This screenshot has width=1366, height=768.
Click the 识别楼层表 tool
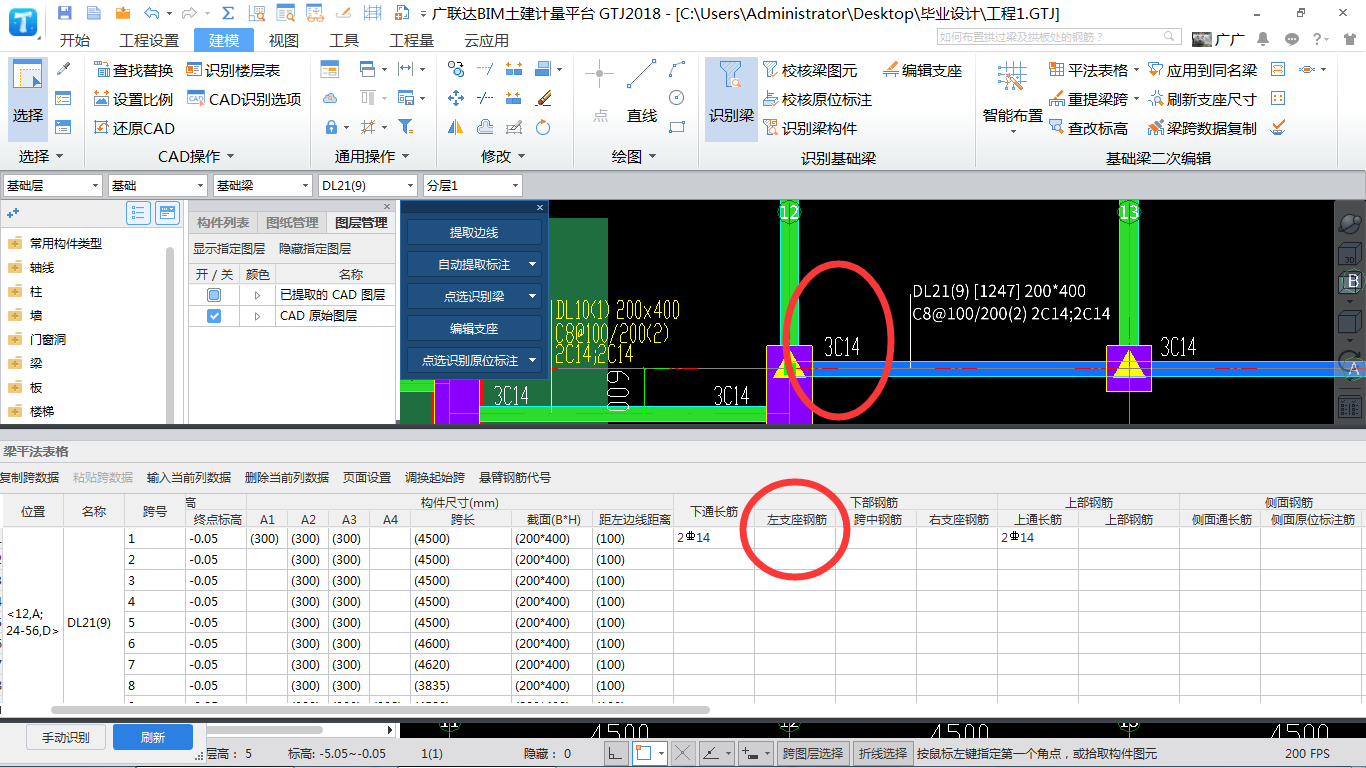point(233,70)
